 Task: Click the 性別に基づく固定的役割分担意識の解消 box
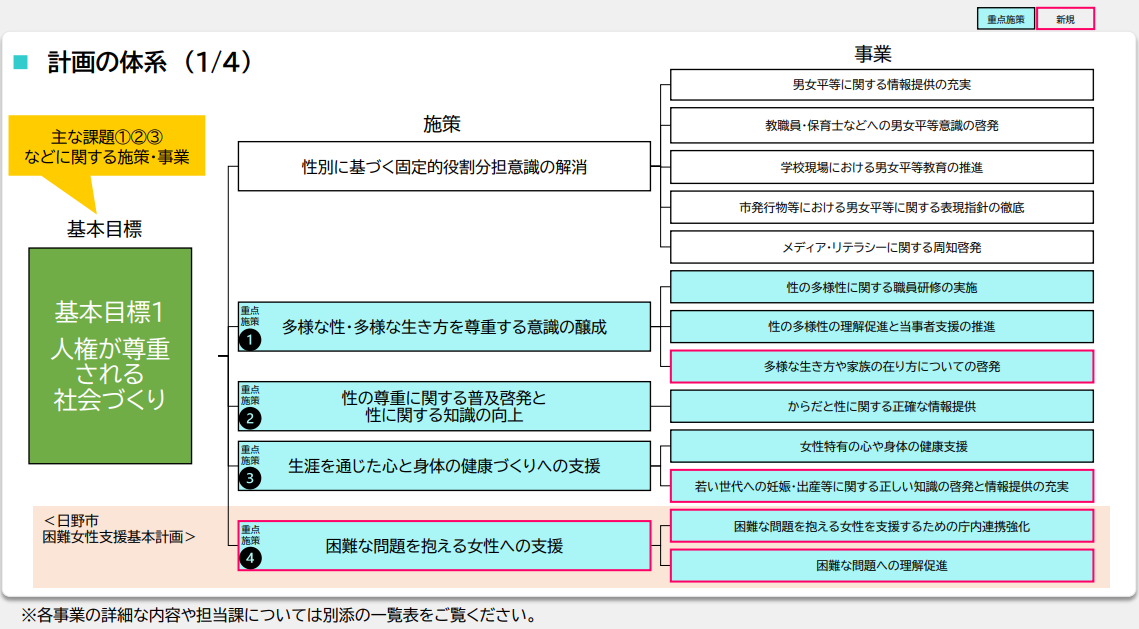click(x=444, y=167)
